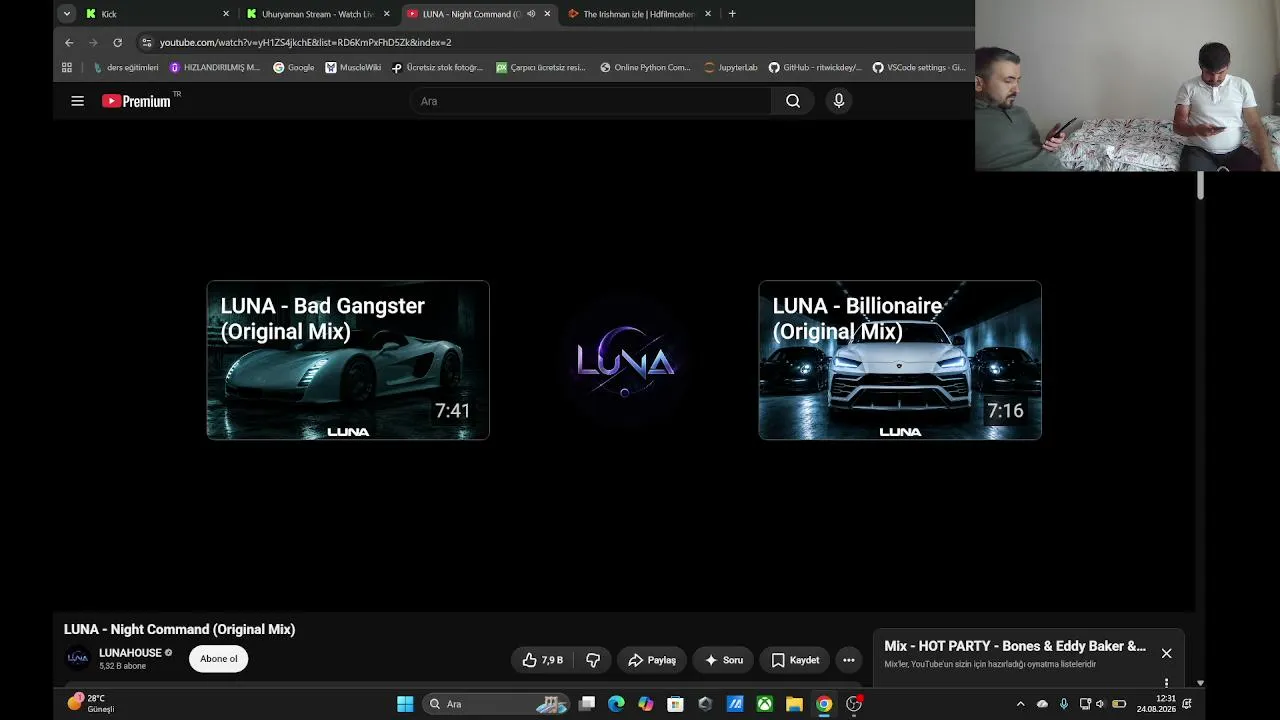Switch to The Irishman izle tab
The height and width of the screenshot is (720, 1280).
tap(639, 14)
